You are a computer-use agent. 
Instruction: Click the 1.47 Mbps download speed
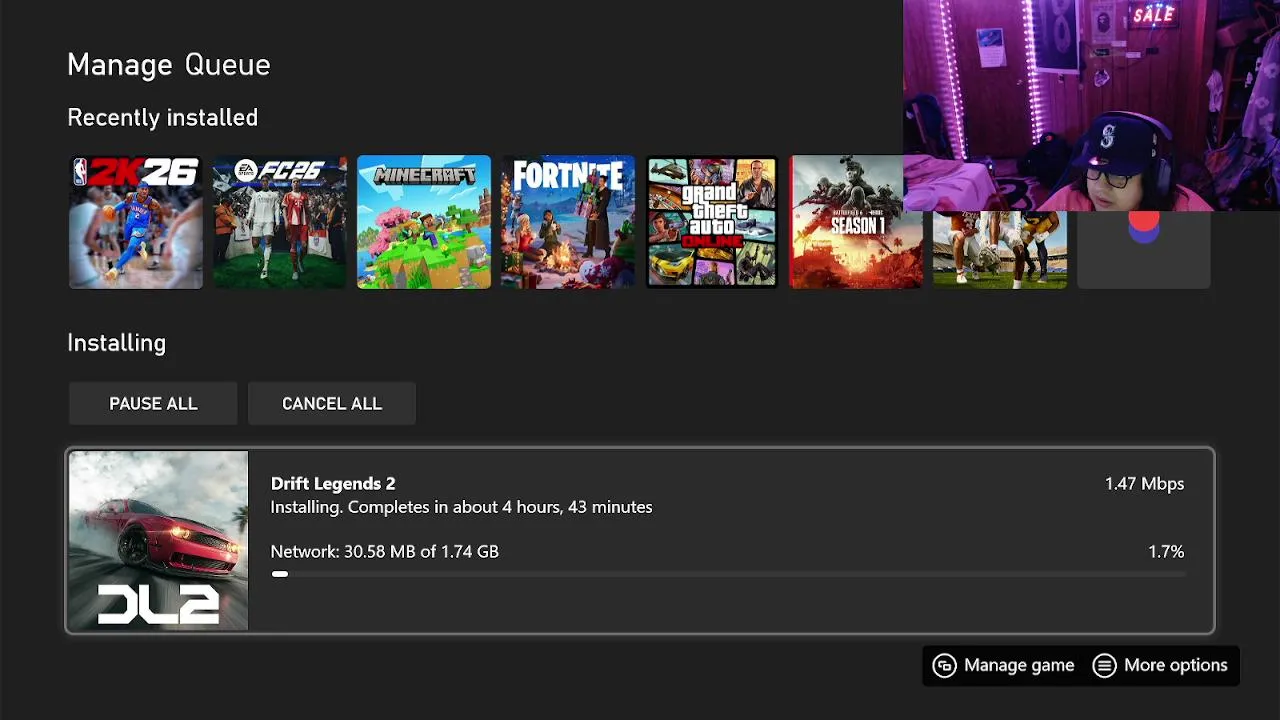(x=1144, y=484)
